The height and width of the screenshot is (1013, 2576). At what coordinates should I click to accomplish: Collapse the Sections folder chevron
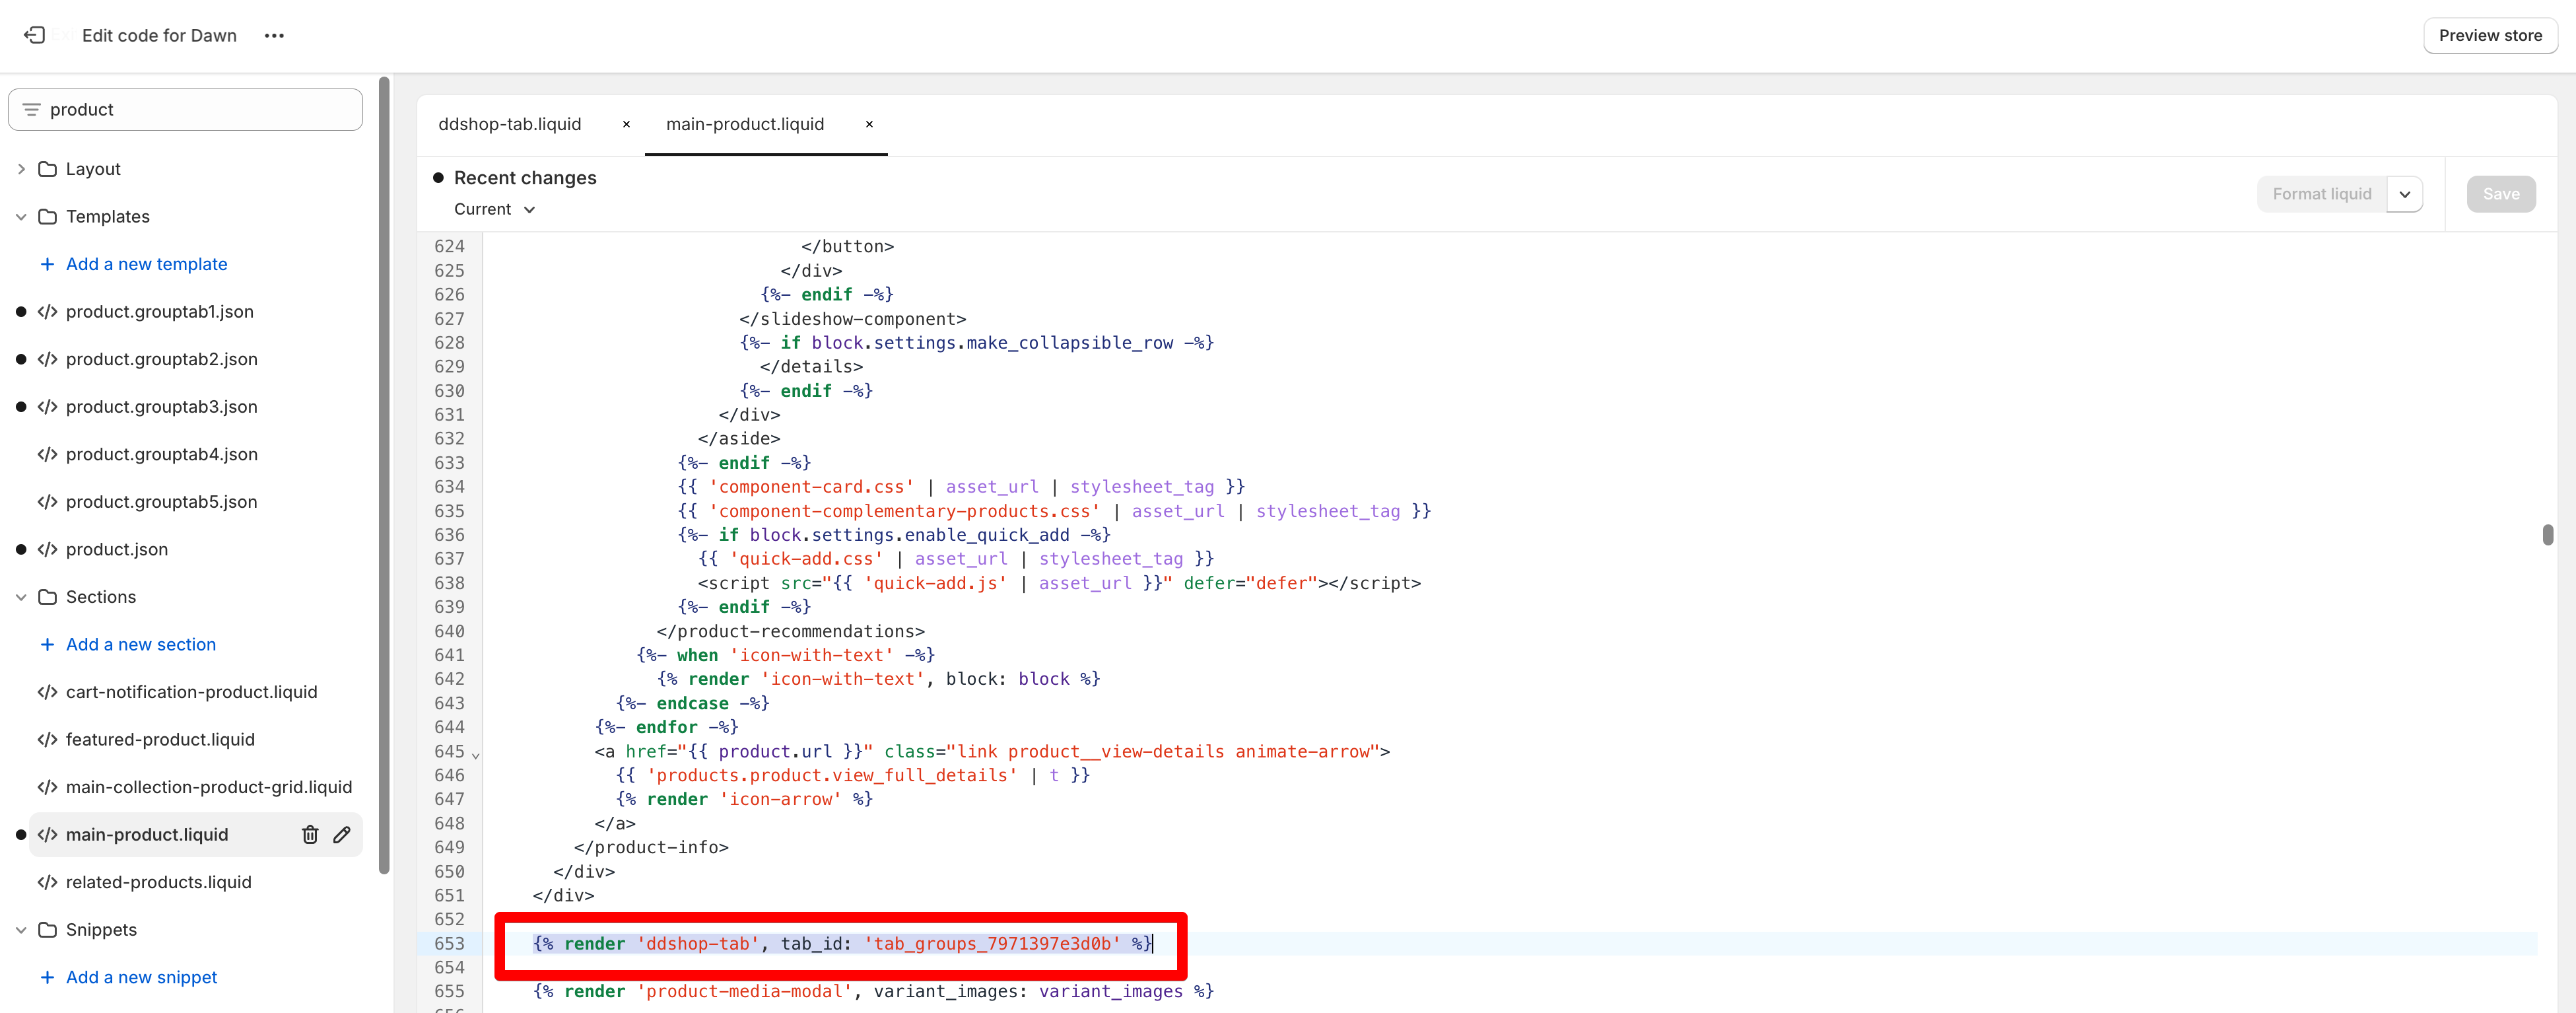21,597
